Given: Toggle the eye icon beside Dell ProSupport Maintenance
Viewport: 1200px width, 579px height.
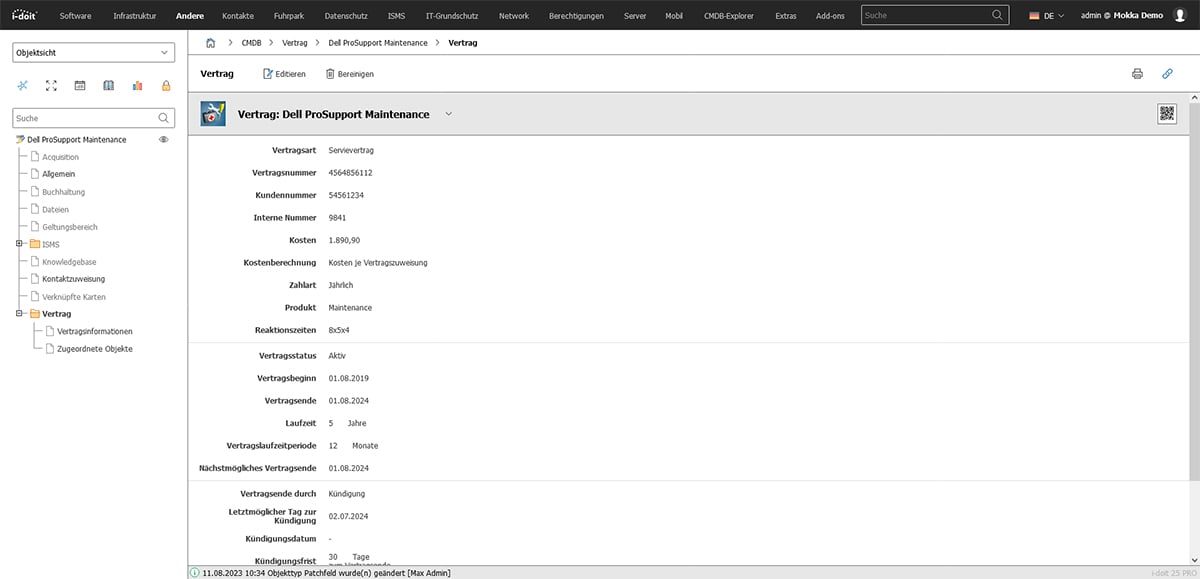Looking at the screenshot, I should [165, 140].
